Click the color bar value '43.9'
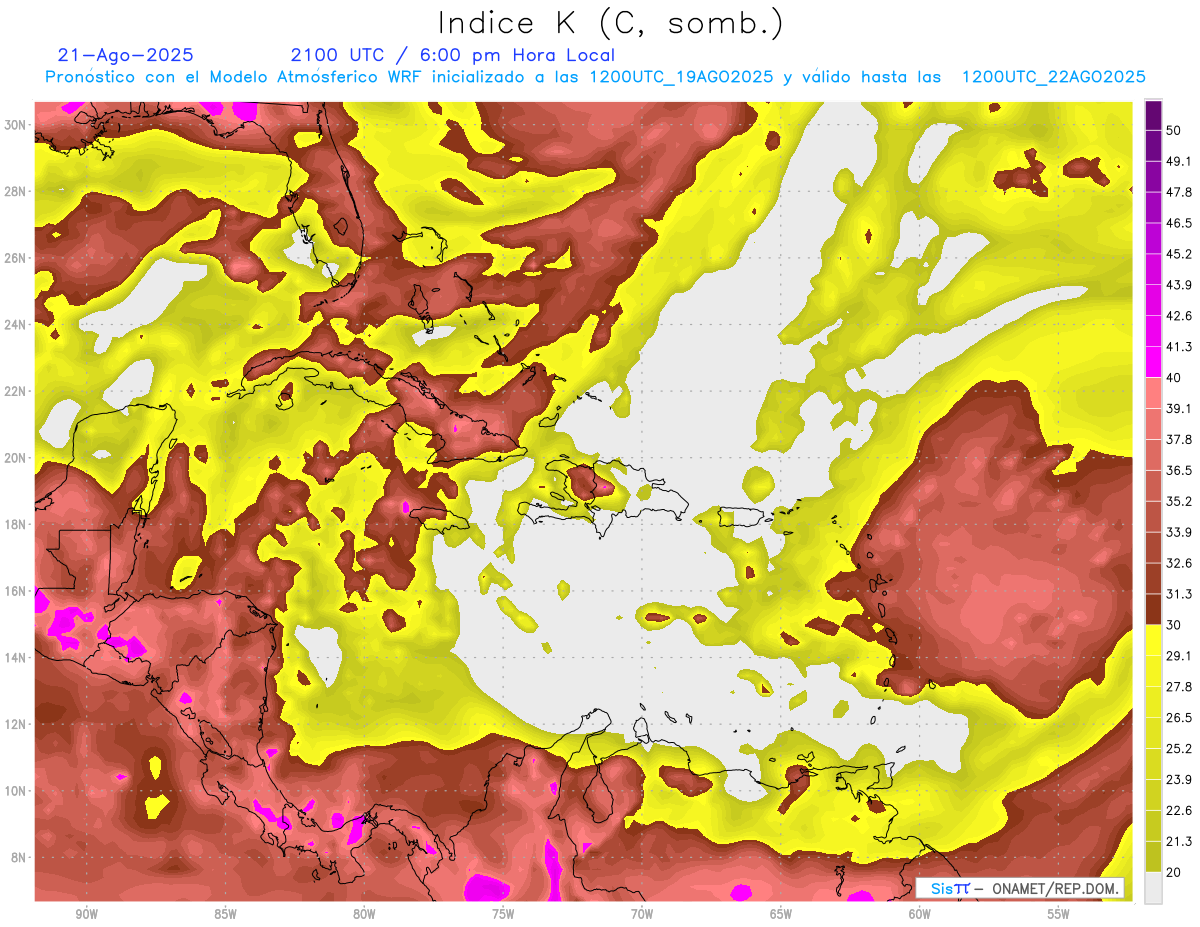 [1178, 285]
